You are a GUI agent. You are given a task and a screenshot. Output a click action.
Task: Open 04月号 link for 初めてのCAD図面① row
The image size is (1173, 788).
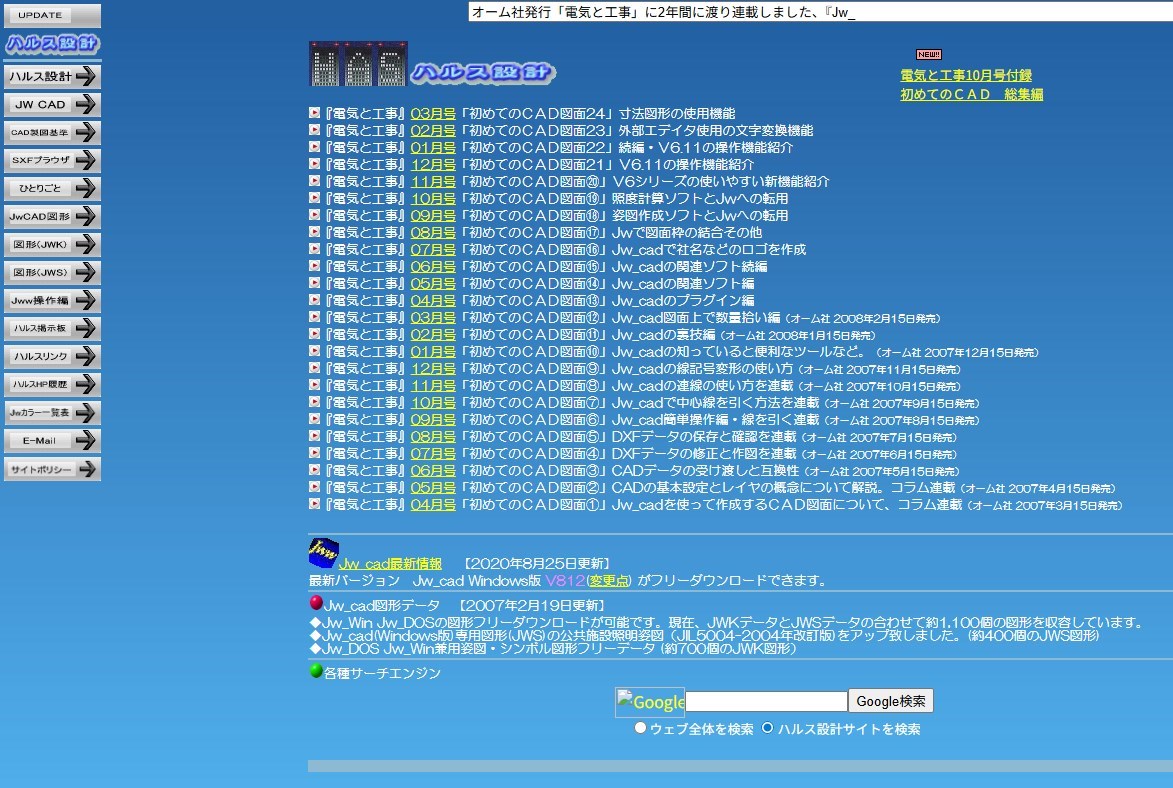pos(433,505)
